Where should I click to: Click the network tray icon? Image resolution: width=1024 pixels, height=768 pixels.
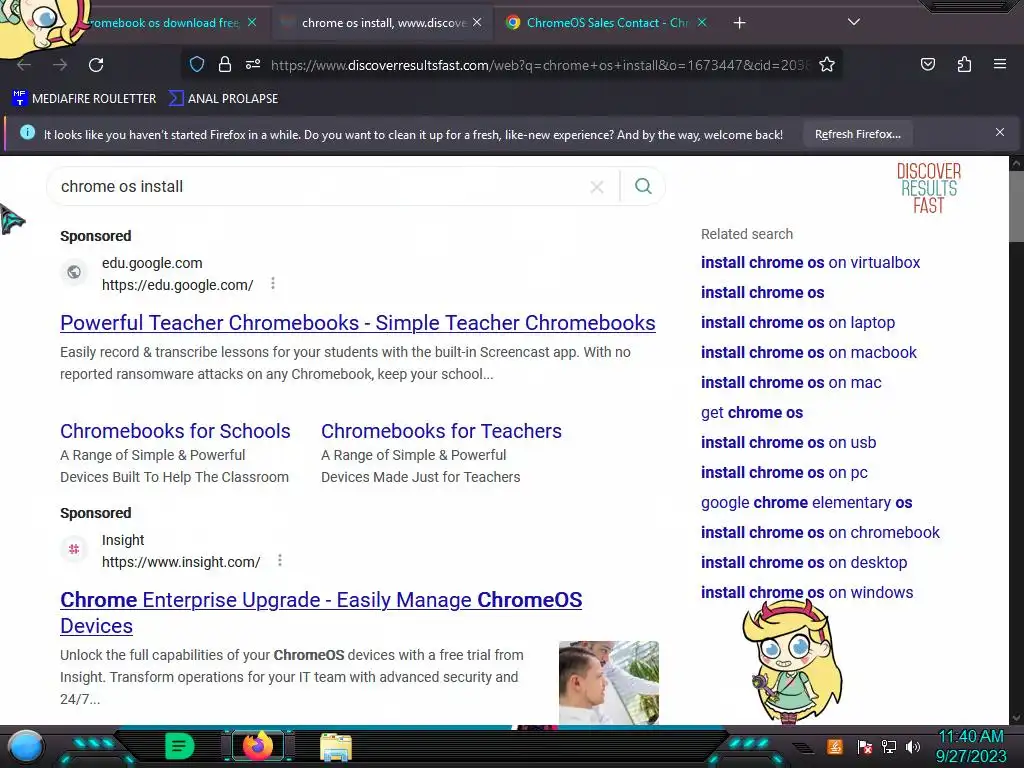889,746
